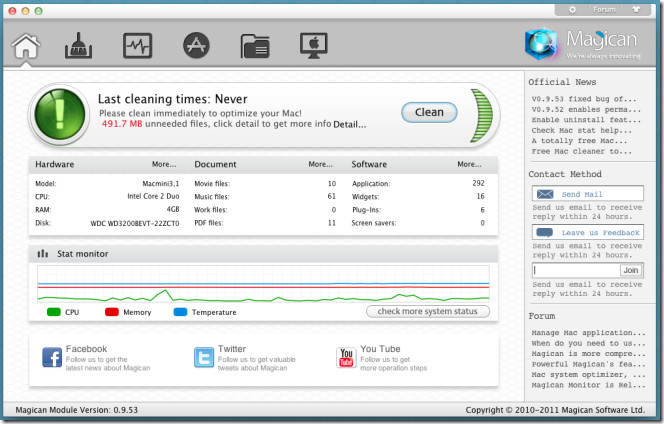Click the Twitter icon

click(204, 357)
